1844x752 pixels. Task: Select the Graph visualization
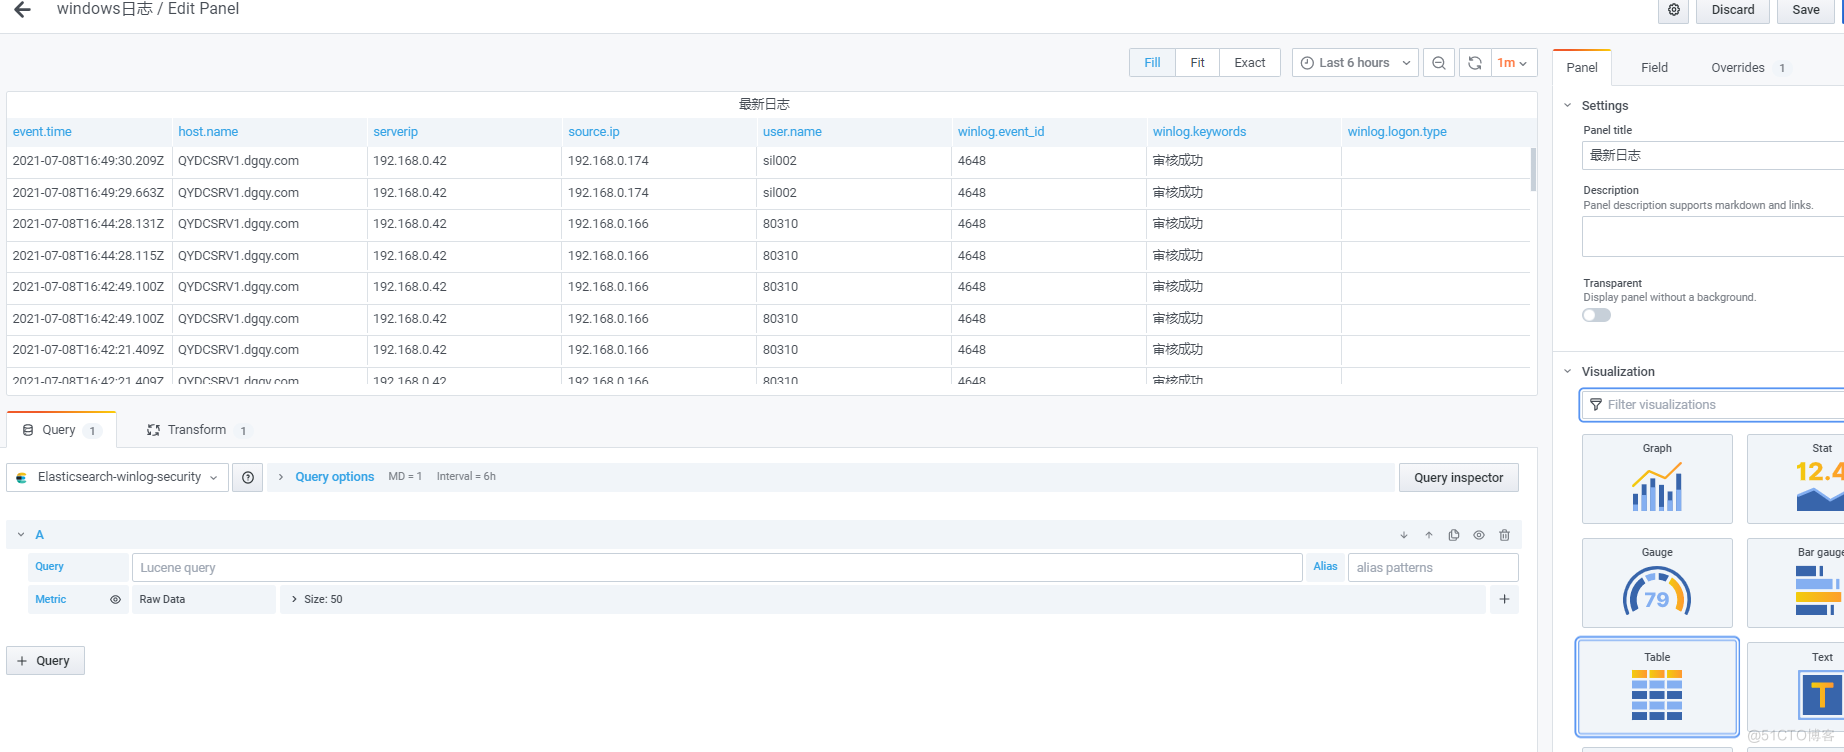[1657, 479]
